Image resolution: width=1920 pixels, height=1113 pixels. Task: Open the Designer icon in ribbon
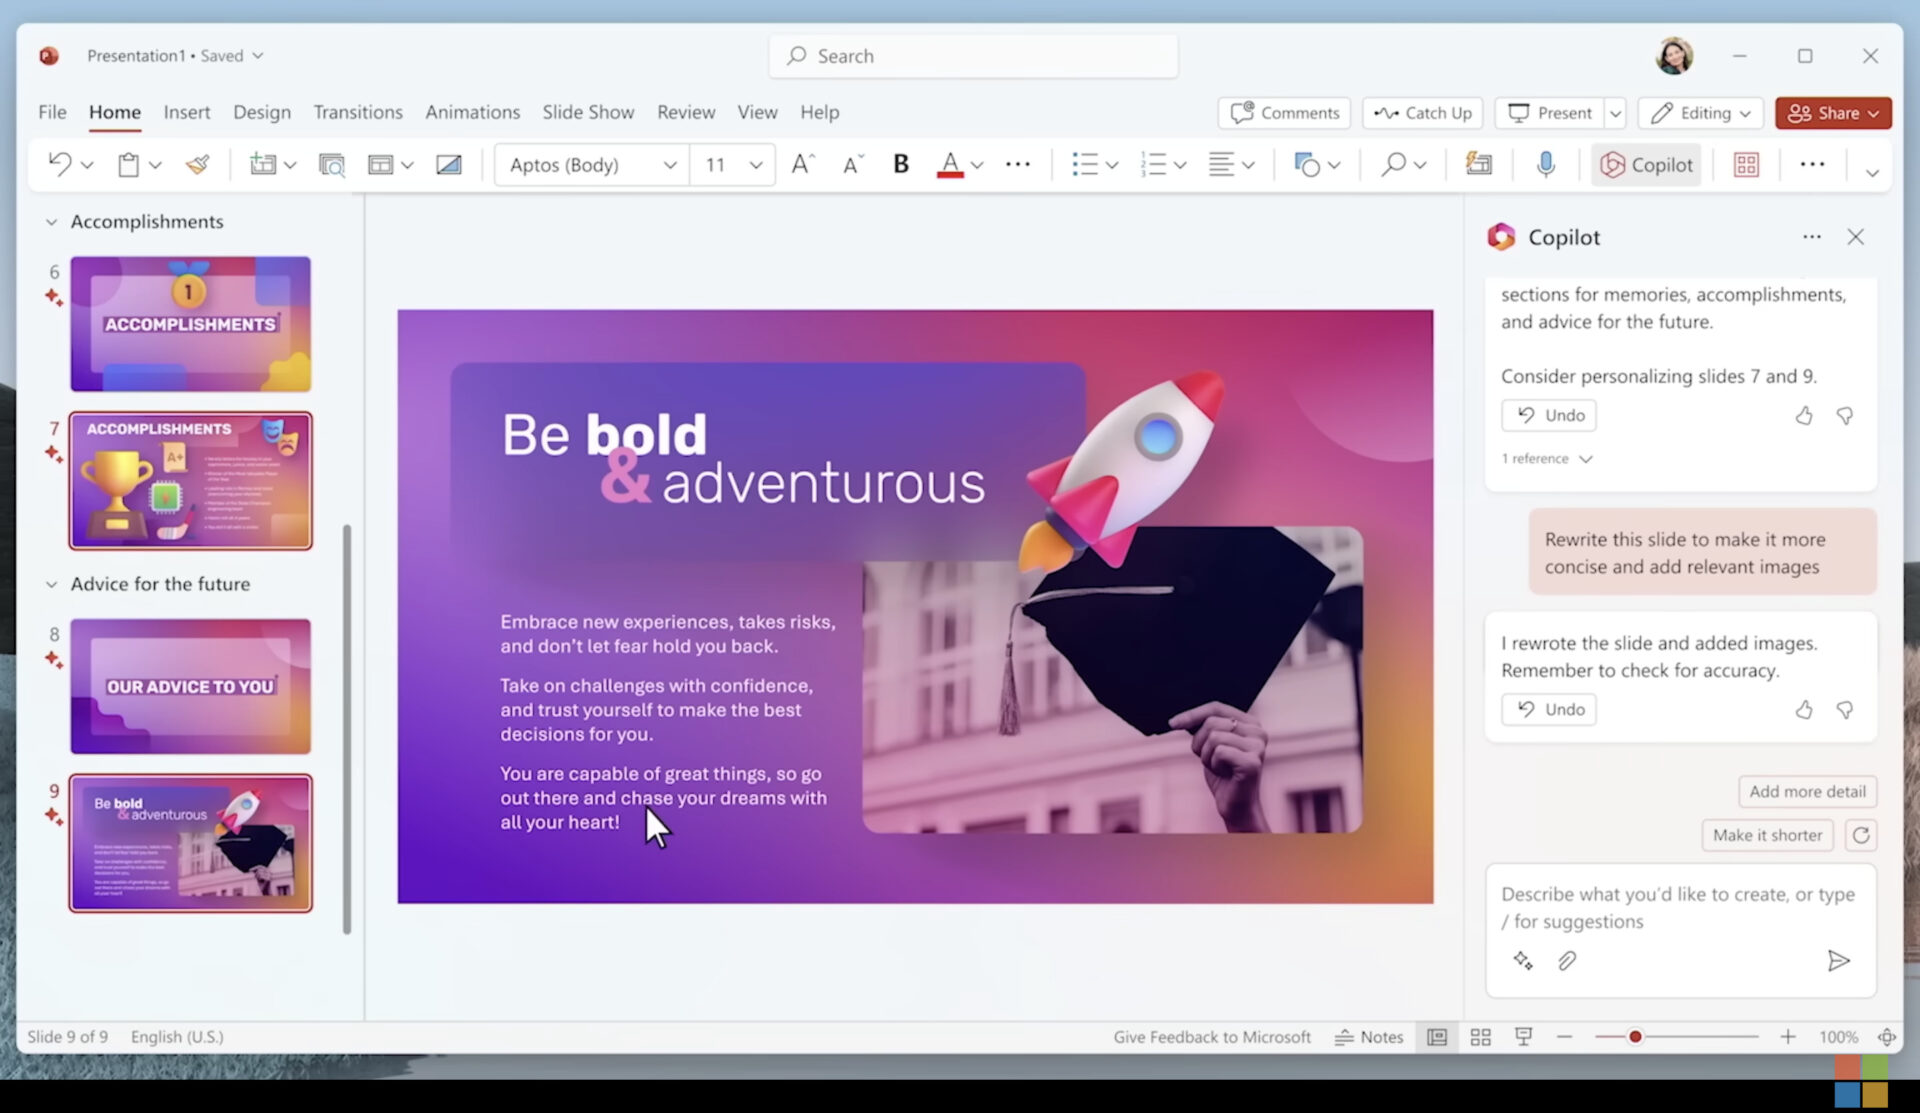pos(1478,164)
